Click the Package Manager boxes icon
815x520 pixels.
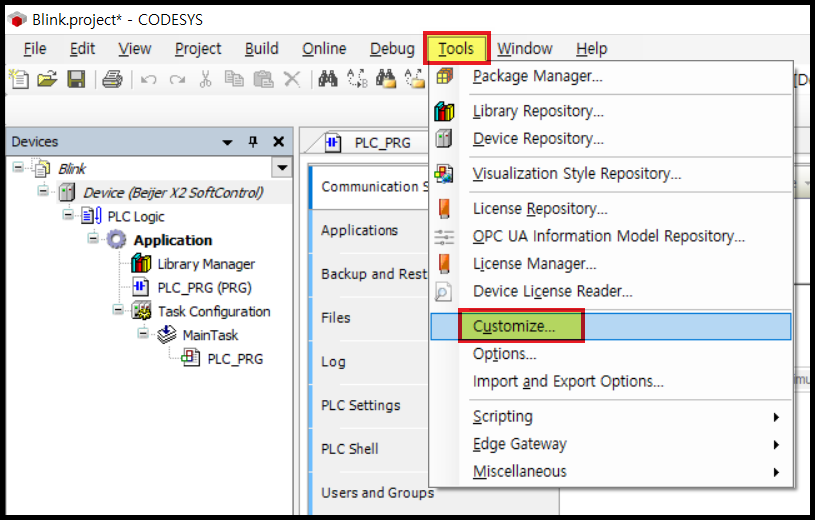pos(444,76)
